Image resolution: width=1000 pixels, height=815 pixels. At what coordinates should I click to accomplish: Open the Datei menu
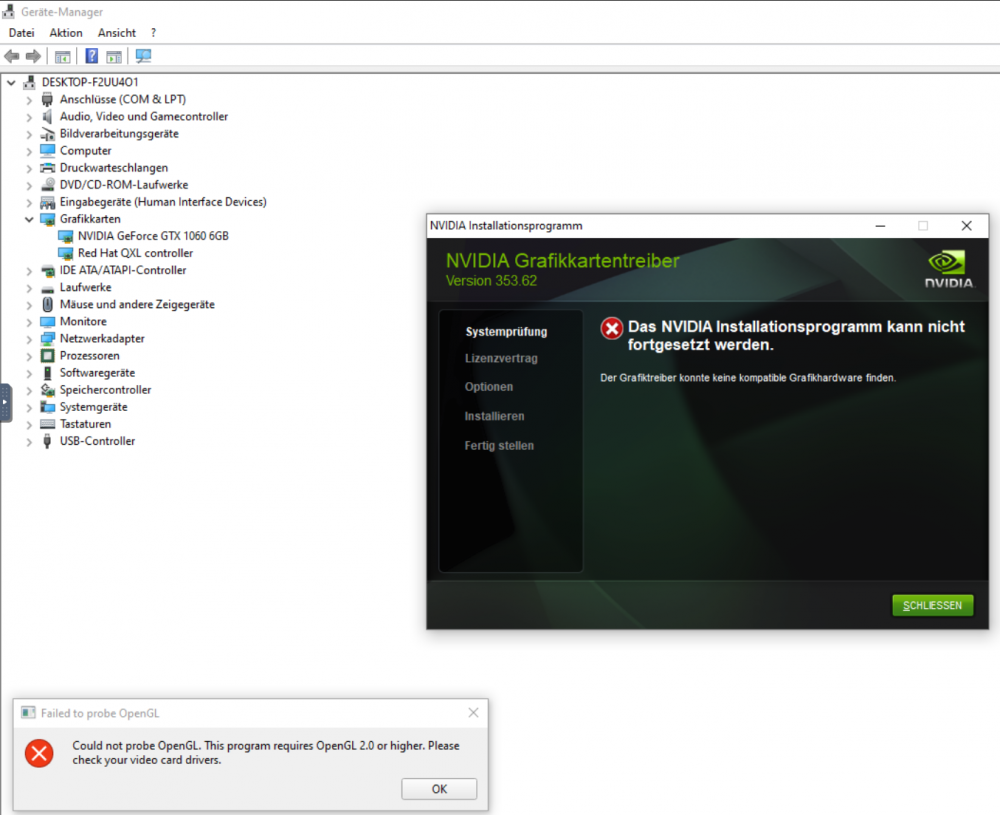point(22,33)
